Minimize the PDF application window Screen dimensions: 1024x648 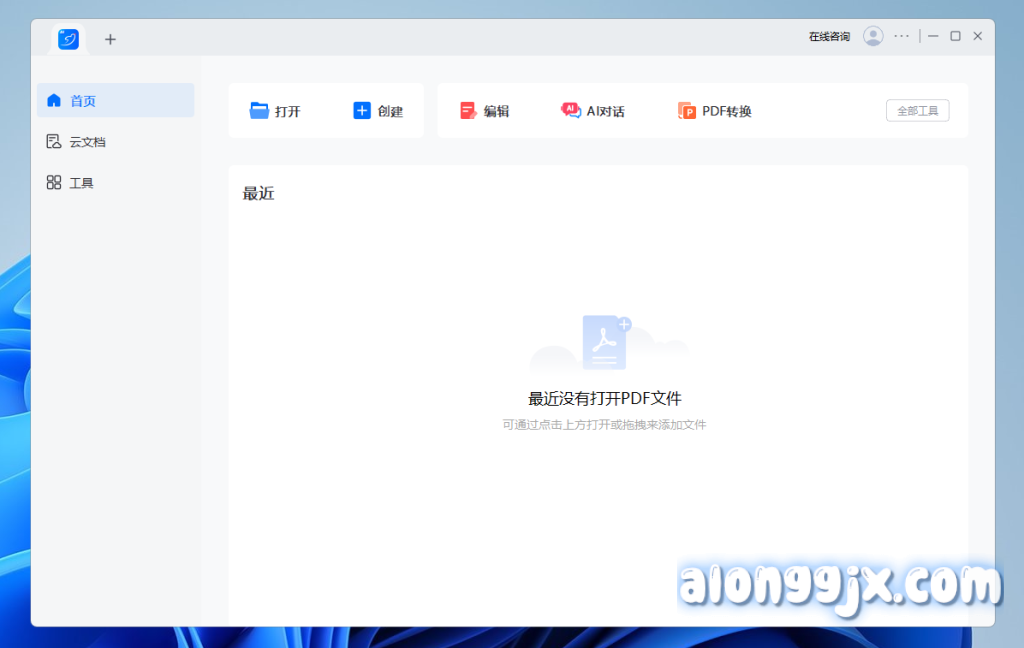pos(933,36)
